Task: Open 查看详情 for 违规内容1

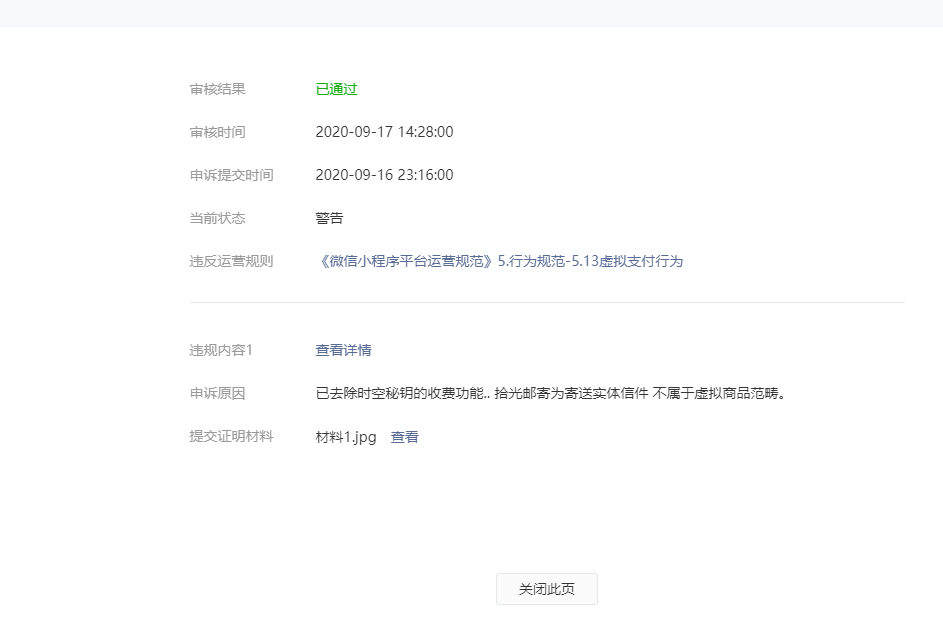Action: coord(343,350)
